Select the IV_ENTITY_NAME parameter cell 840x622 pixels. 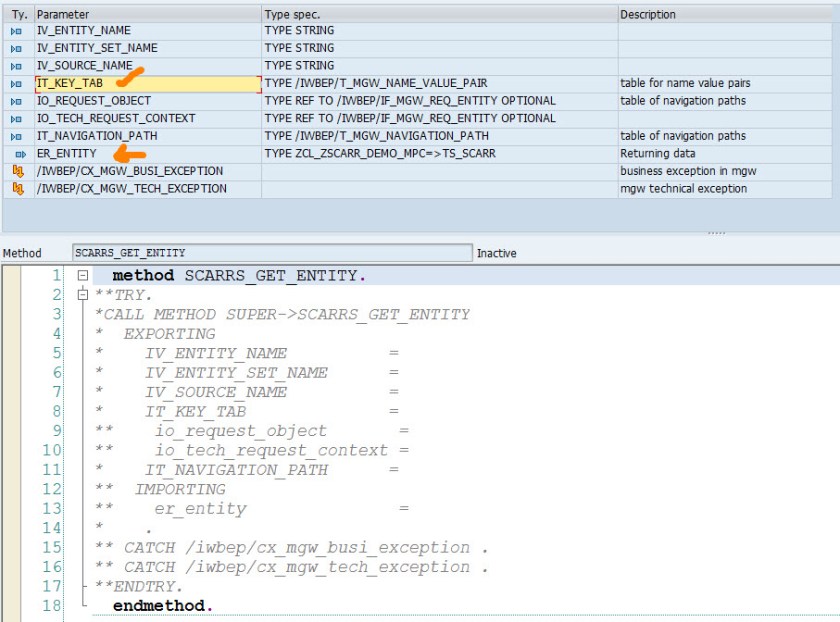148,31
